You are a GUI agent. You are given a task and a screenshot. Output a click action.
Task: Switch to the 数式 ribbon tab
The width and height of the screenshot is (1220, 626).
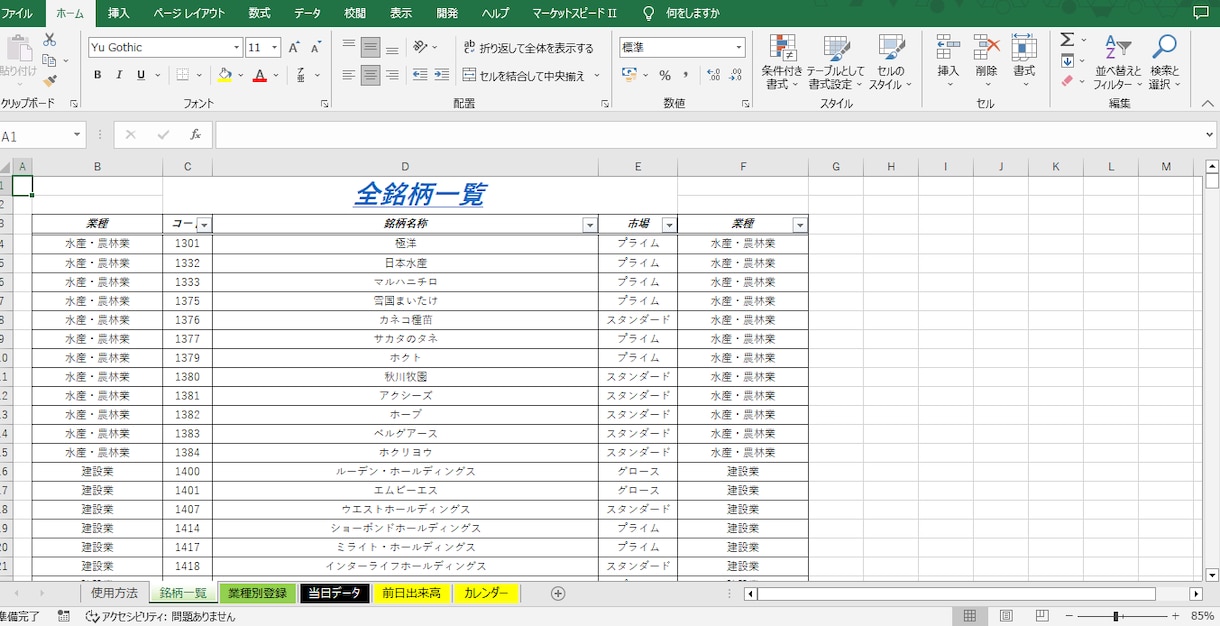[260, 13]
